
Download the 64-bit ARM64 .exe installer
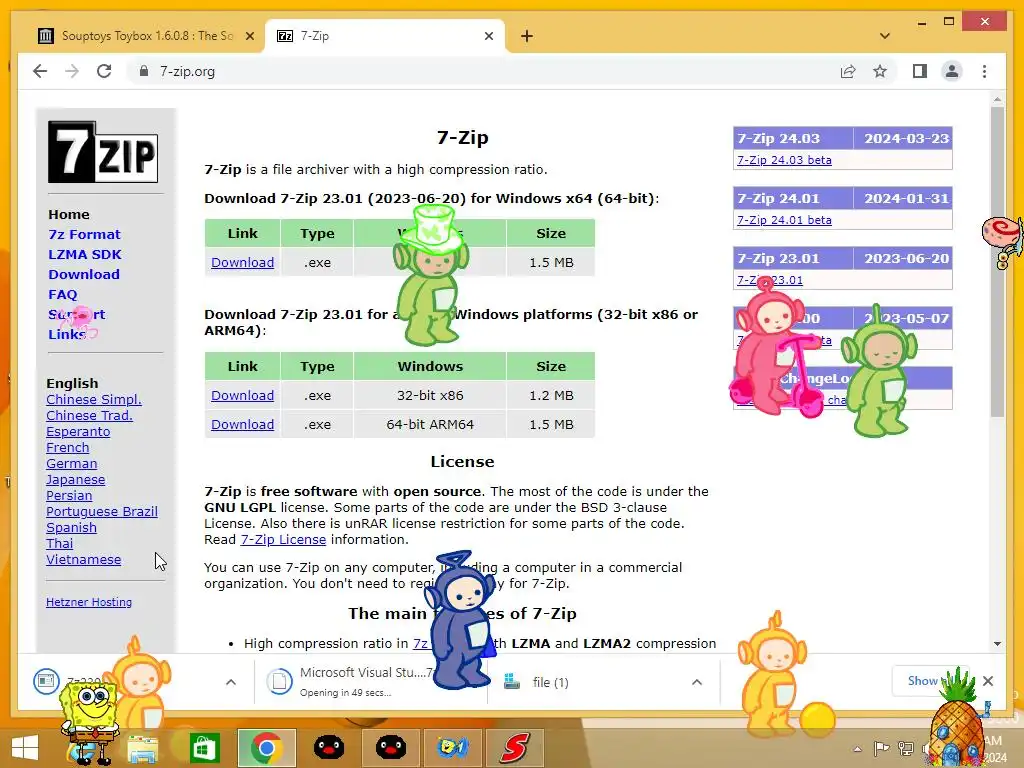click(x=242, y=424)
